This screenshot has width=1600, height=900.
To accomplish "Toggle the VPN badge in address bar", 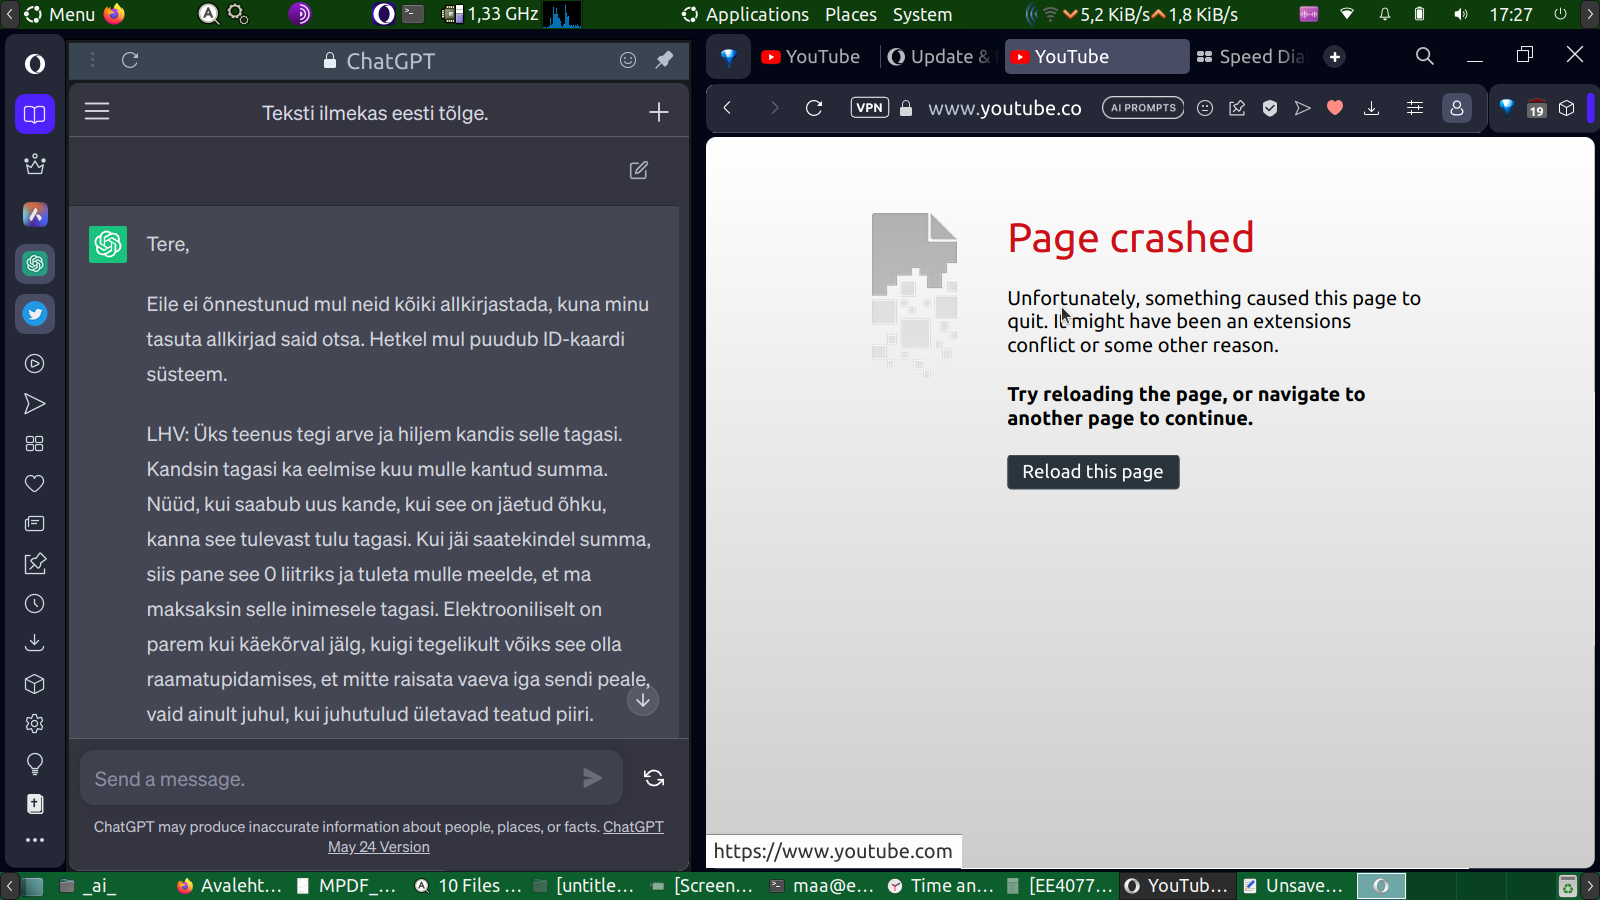I will tap(870, 108).
